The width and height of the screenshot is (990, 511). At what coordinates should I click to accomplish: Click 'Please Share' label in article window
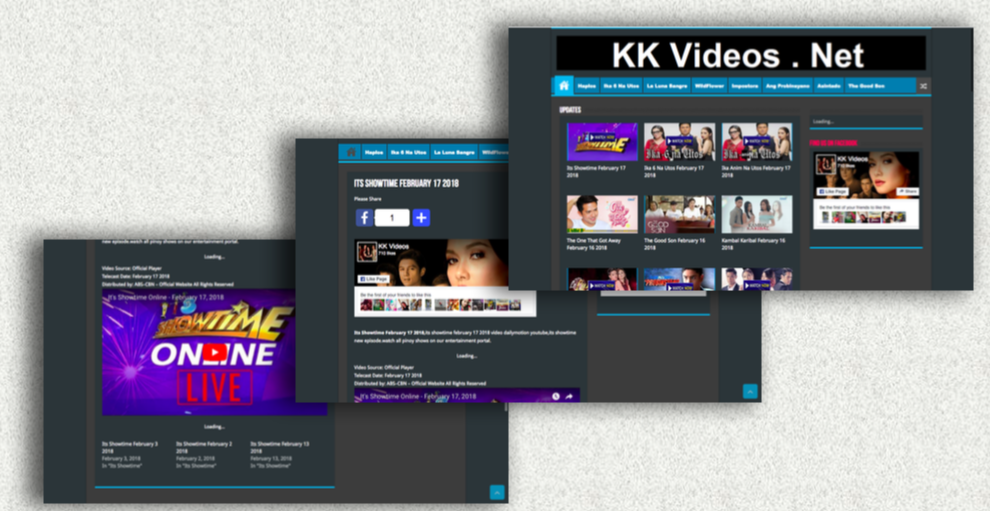pyautogui.click(x=367, y=199)
